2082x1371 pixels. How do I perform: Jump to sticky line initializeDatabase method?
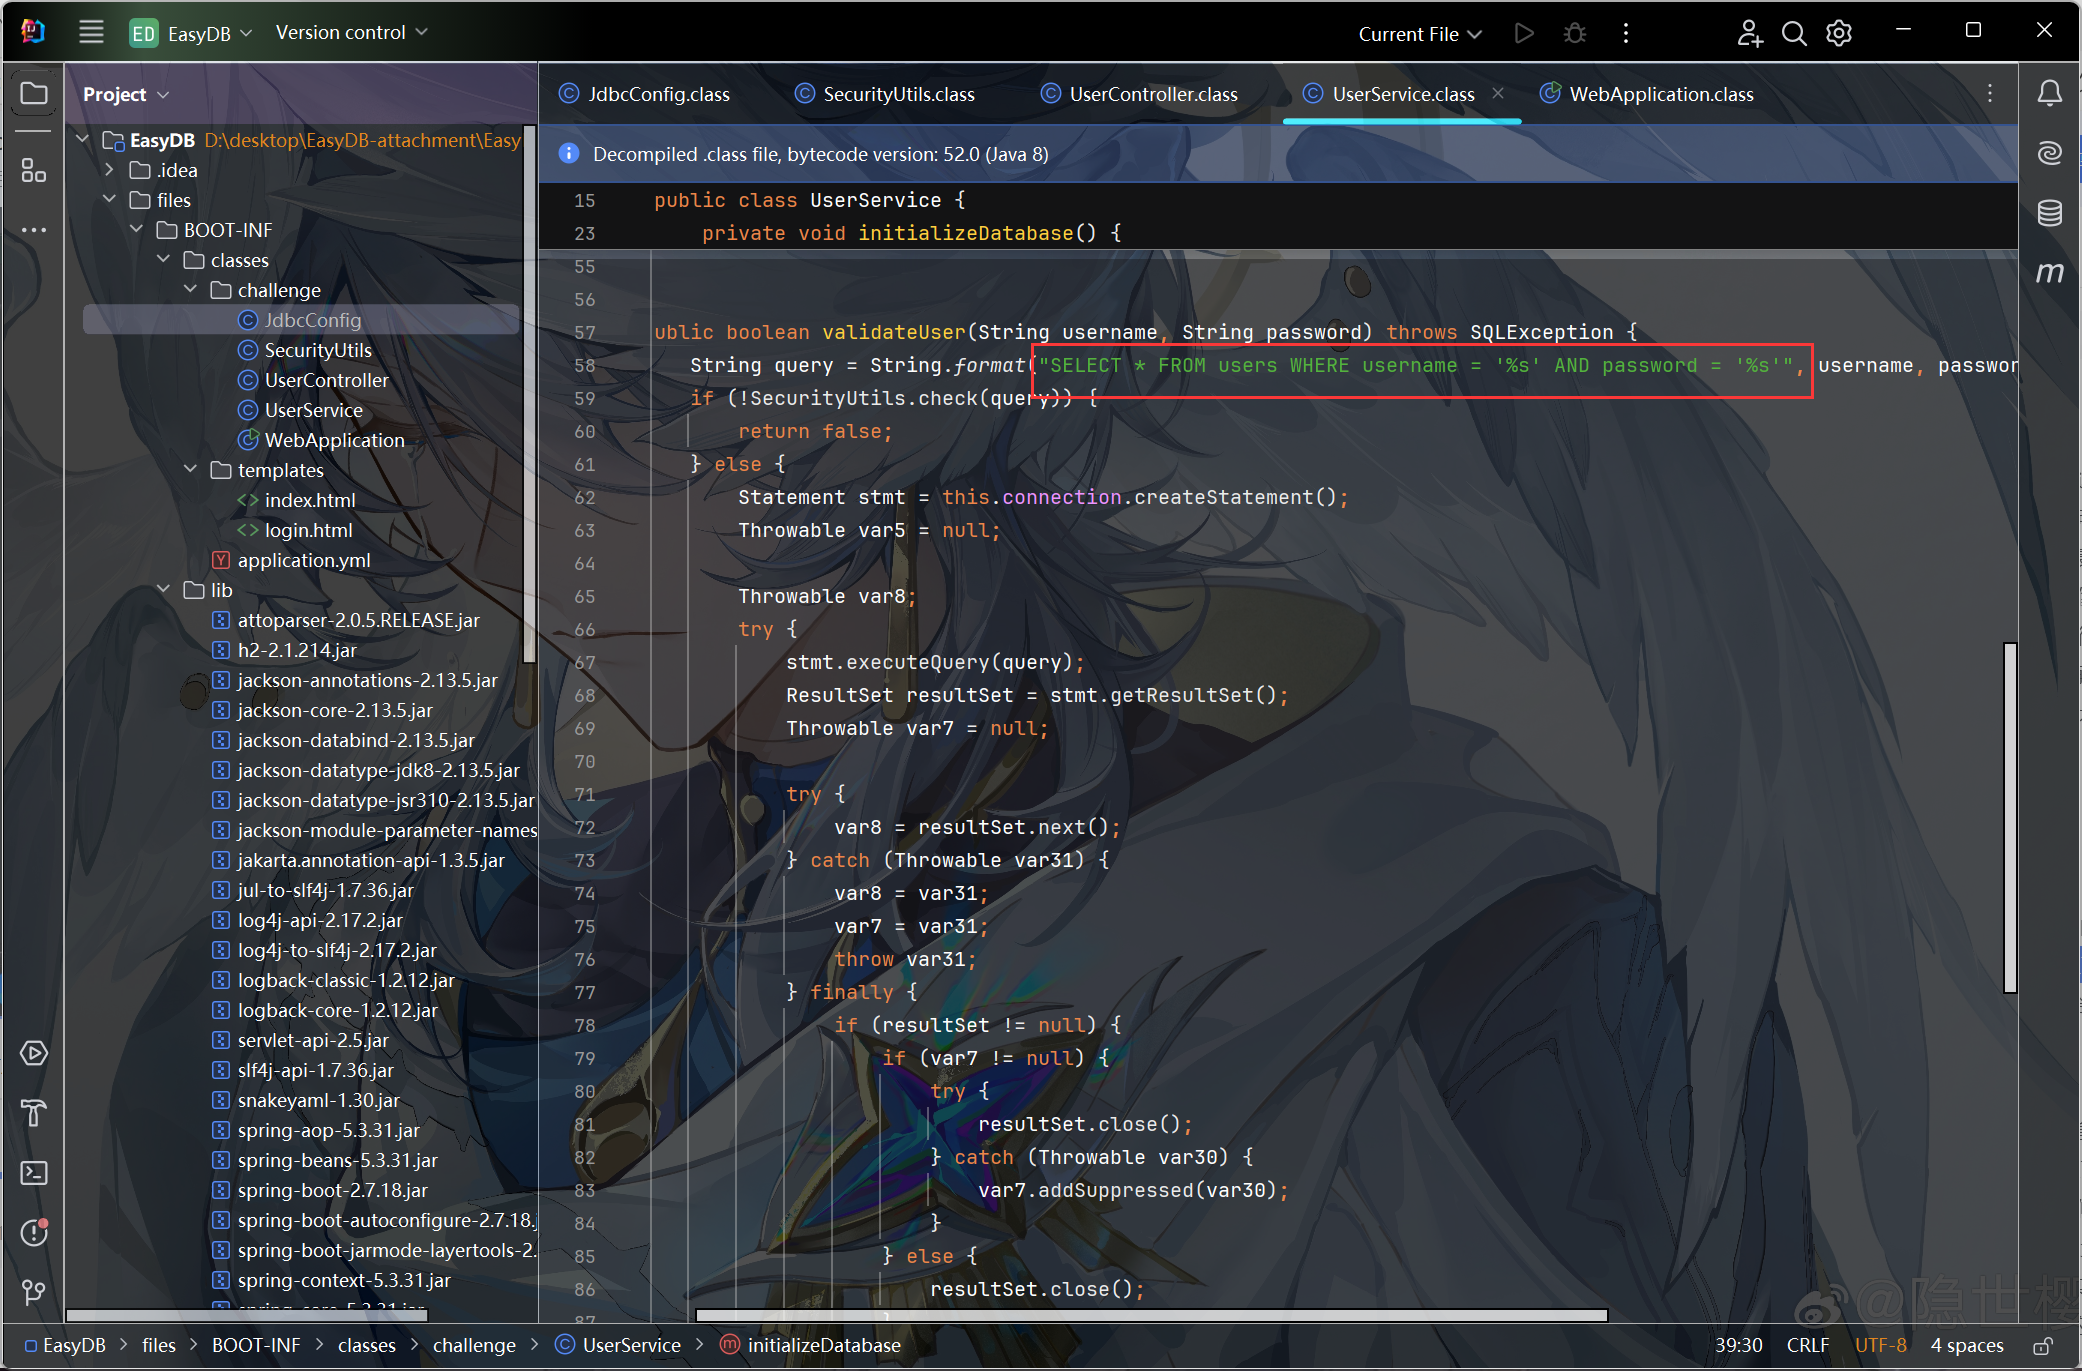pos(911,233)
